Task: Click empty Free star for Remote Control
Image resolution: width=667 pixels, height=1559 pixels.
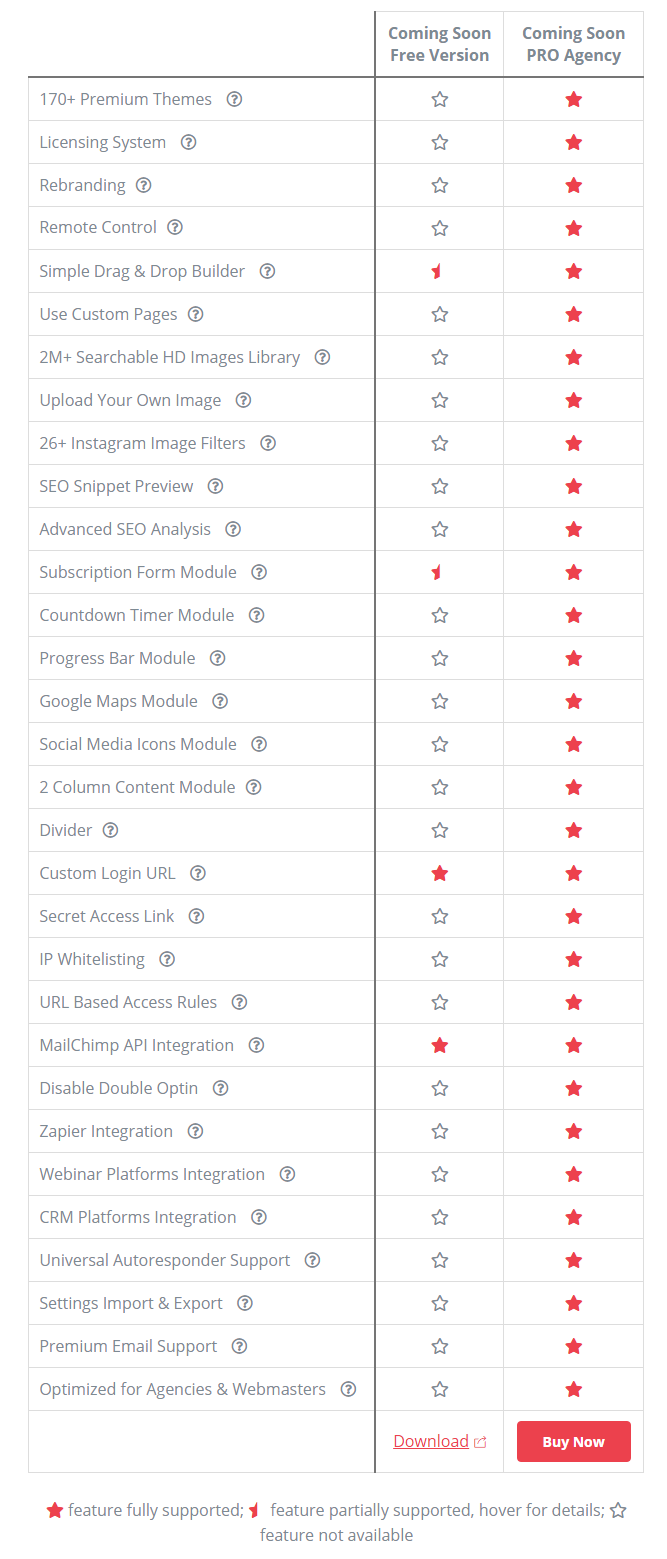Action: 439,228
